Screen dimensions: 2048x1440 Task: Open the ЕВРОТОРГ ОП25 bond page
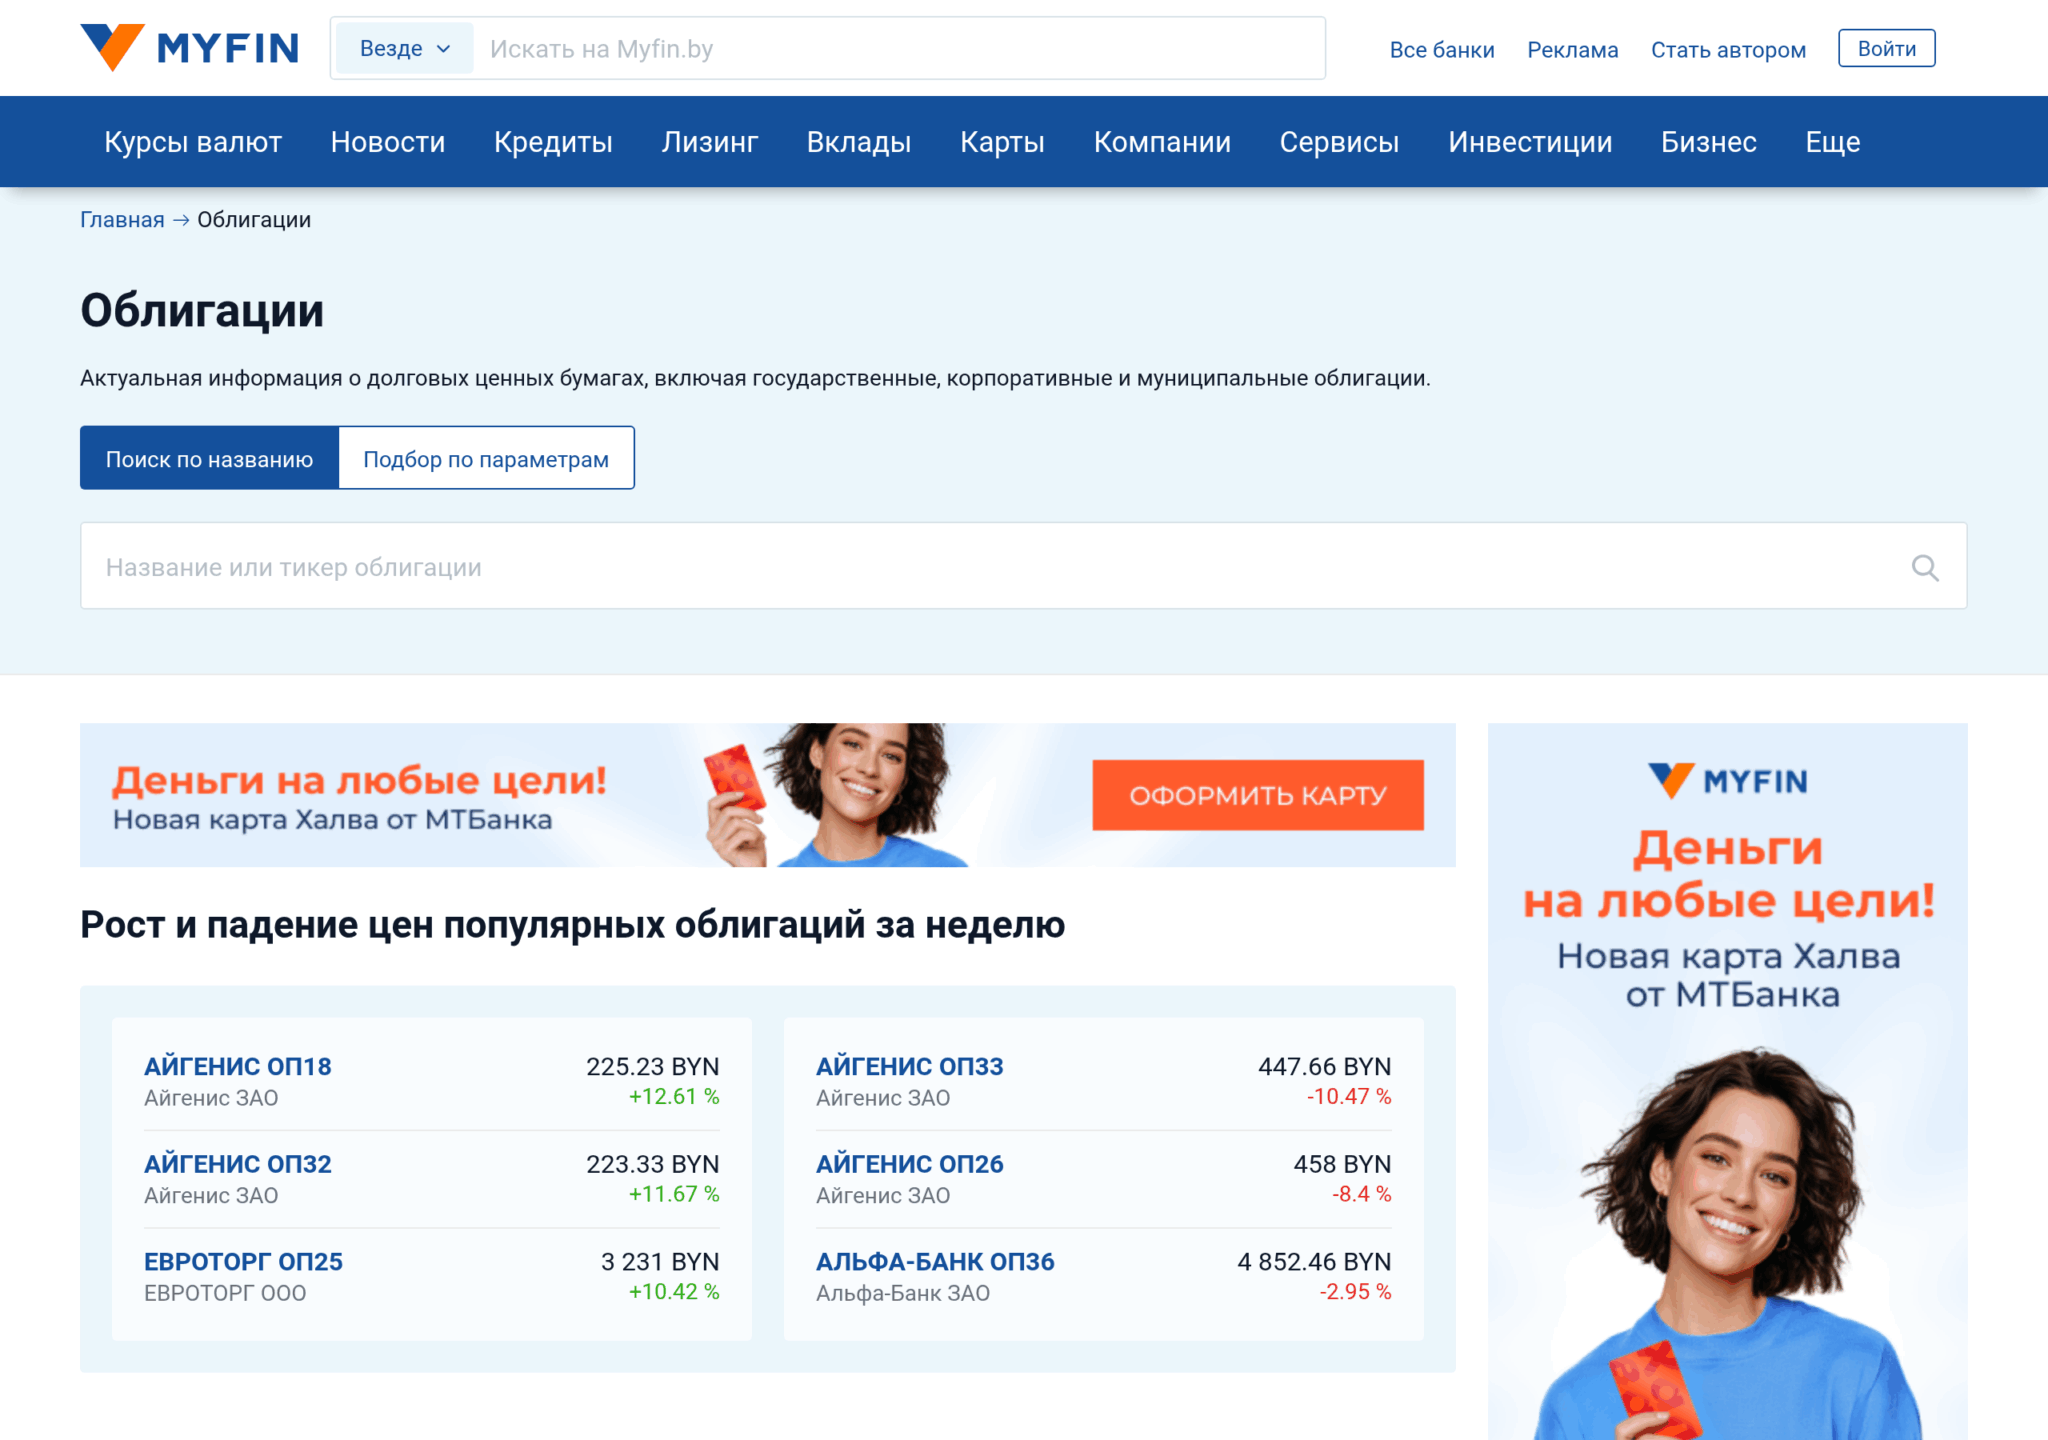point(243,1261)
